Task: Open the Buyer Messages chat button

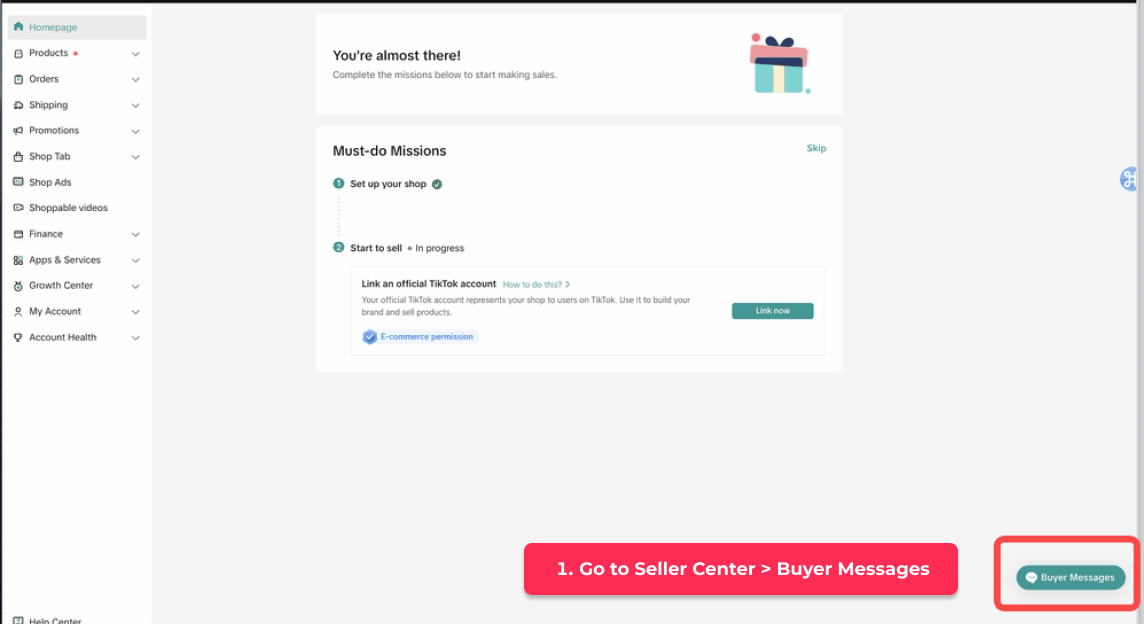Action: click(x=1070, y=577)
